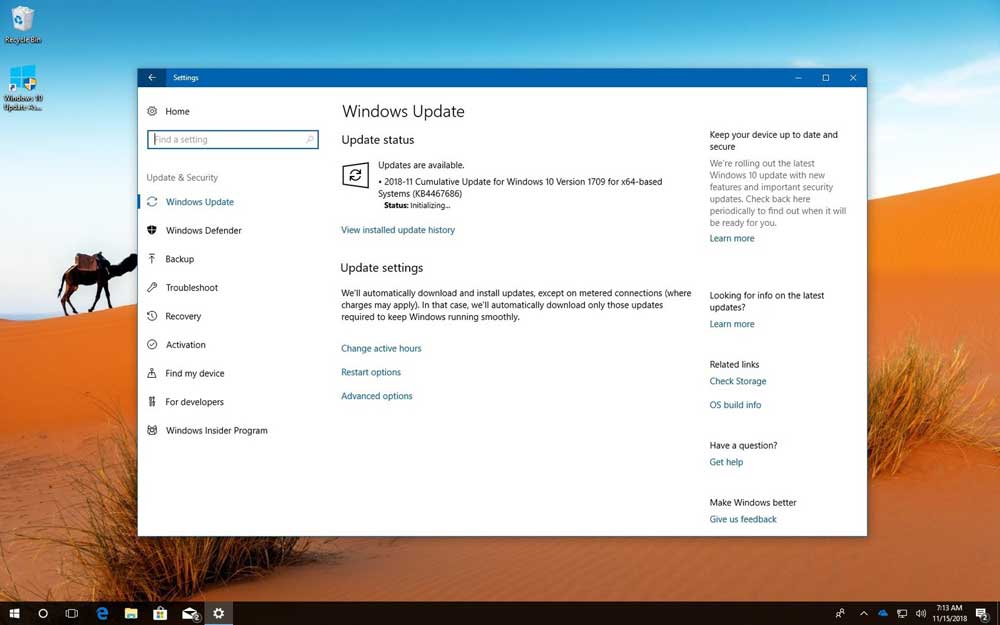1000x625 pixels.
Task: Open Mail app from taskbar
Action: 190,614
